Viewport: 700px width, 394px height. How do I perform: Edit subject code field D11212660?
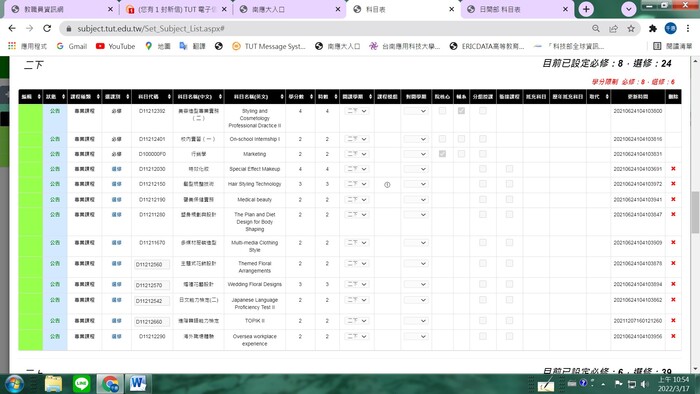[152, 322]
